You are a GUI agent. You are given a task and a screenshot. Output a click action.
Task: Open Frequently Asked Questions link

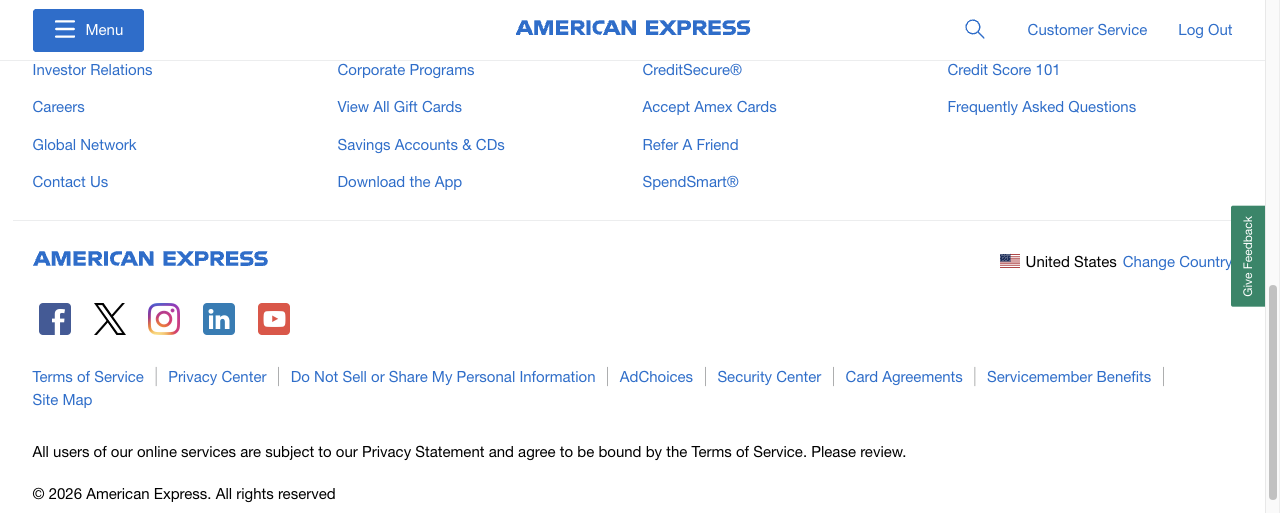pyautogui.click(x=1041, y=107)
